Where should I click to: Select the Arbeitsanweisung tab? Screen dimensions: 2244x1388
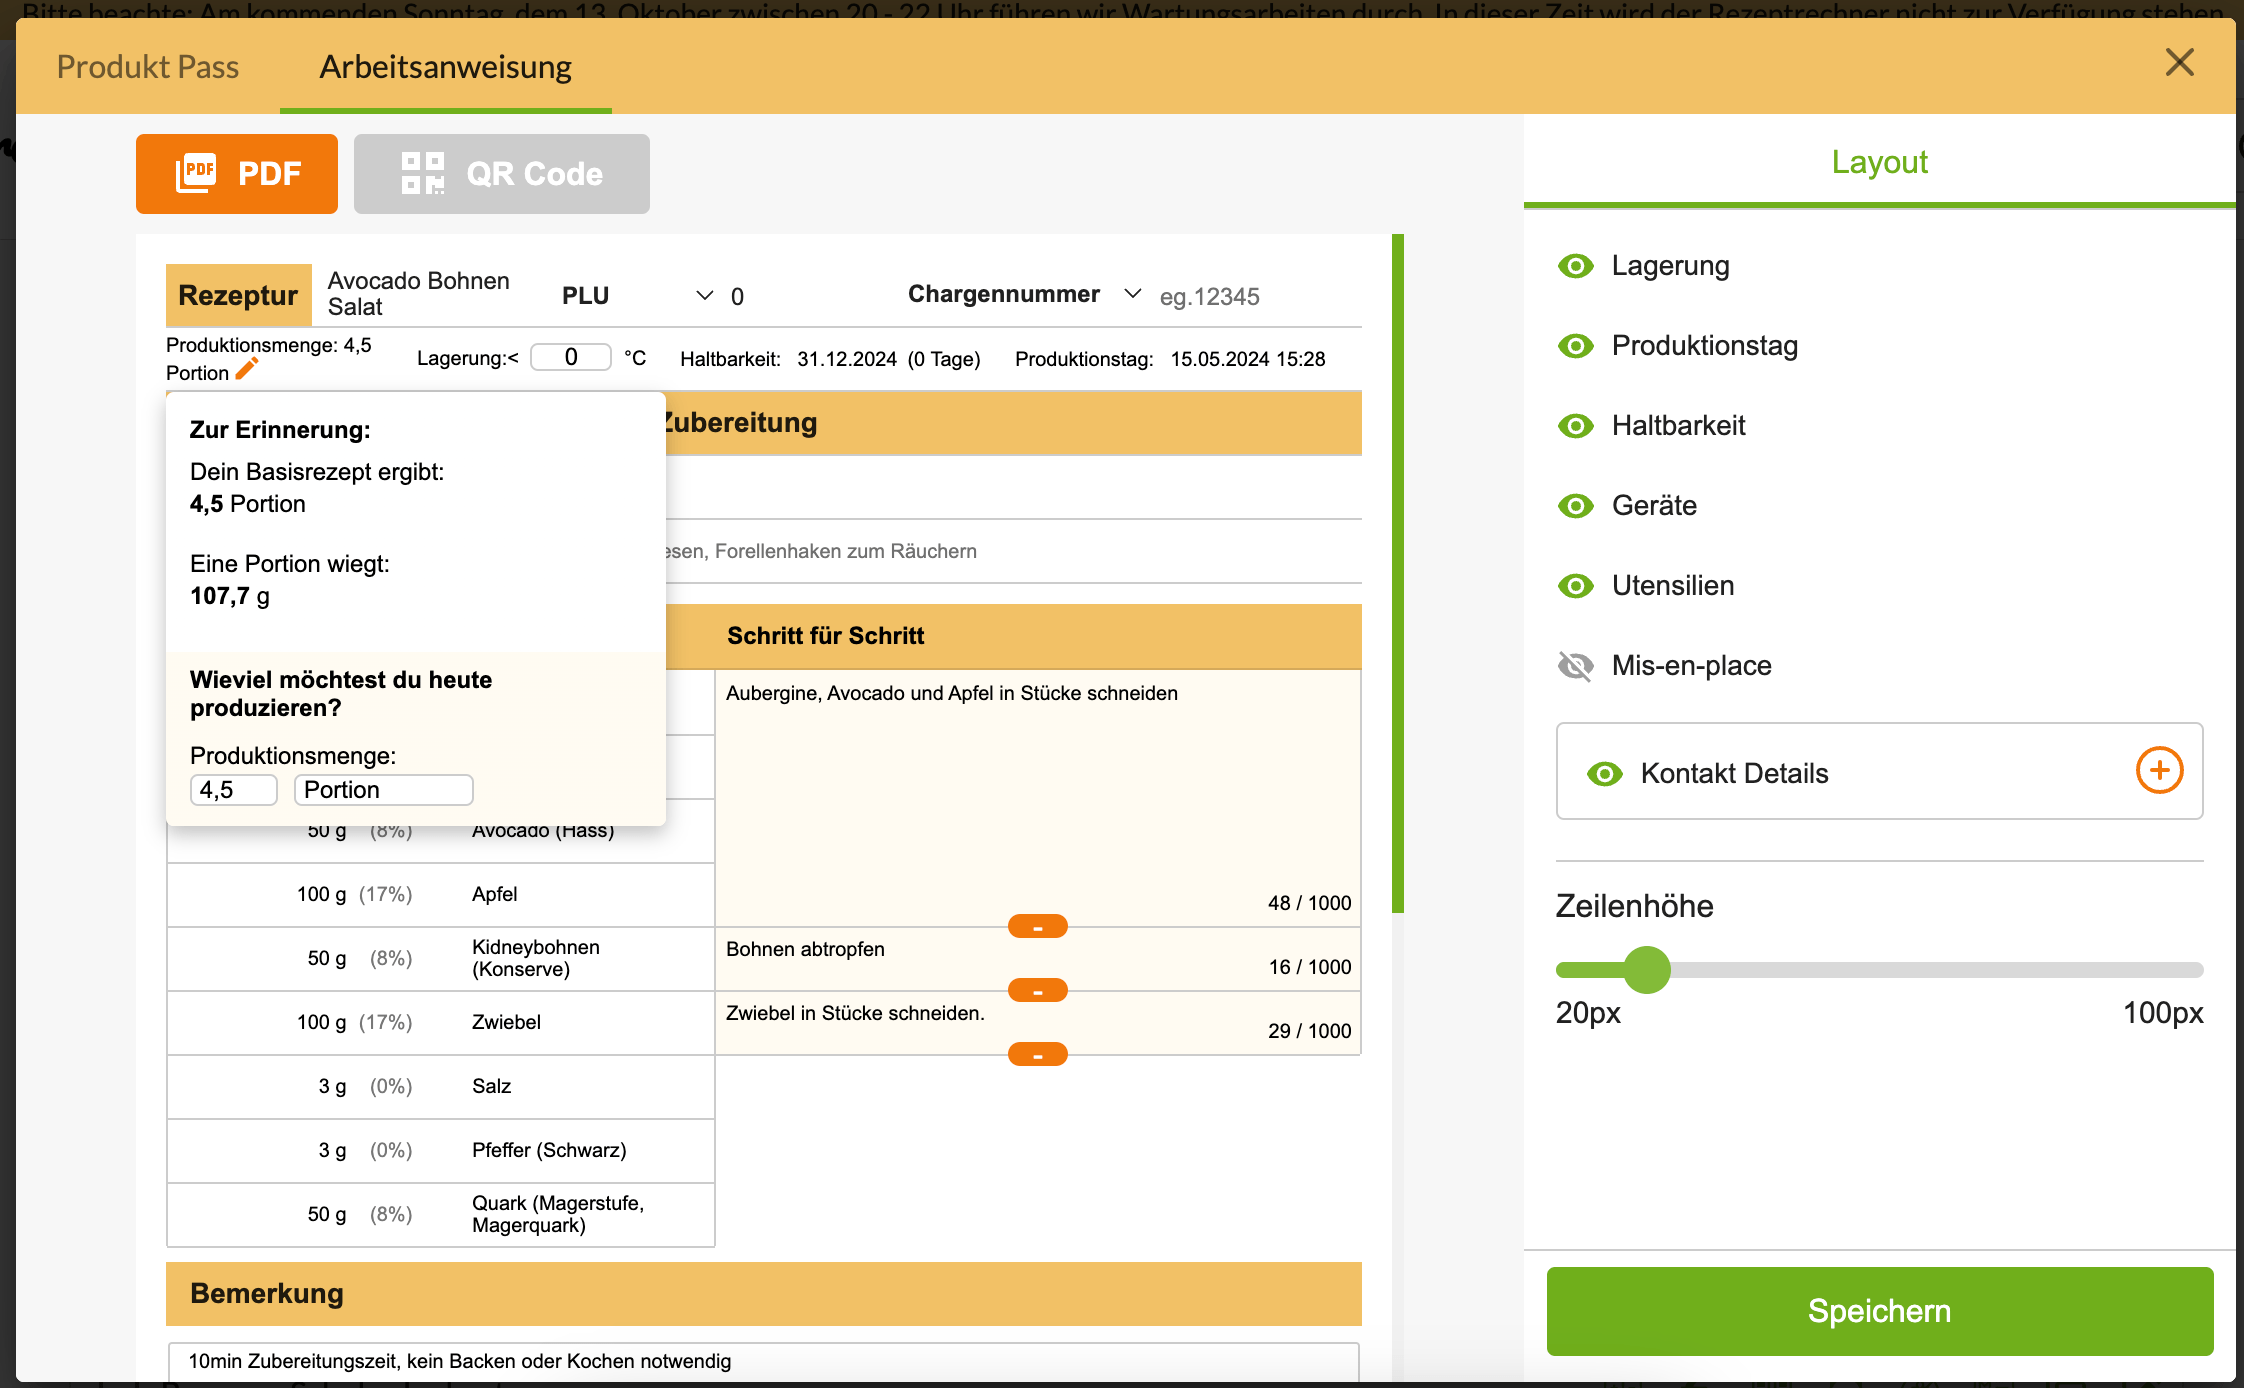click(x=446, y=67)
